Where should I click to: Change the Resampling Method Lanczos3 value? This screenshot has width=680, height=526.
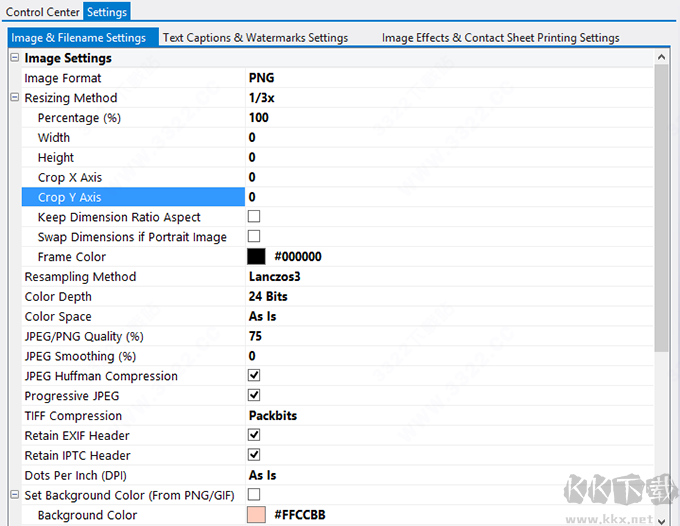(x=276, y=277)
